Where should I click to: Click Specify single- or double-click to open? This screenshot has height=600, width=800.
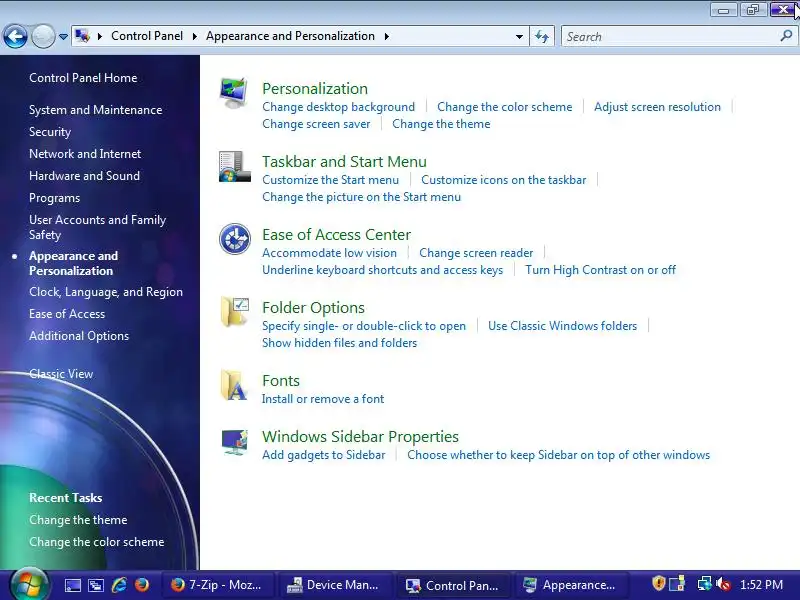[x=364, y=326]
